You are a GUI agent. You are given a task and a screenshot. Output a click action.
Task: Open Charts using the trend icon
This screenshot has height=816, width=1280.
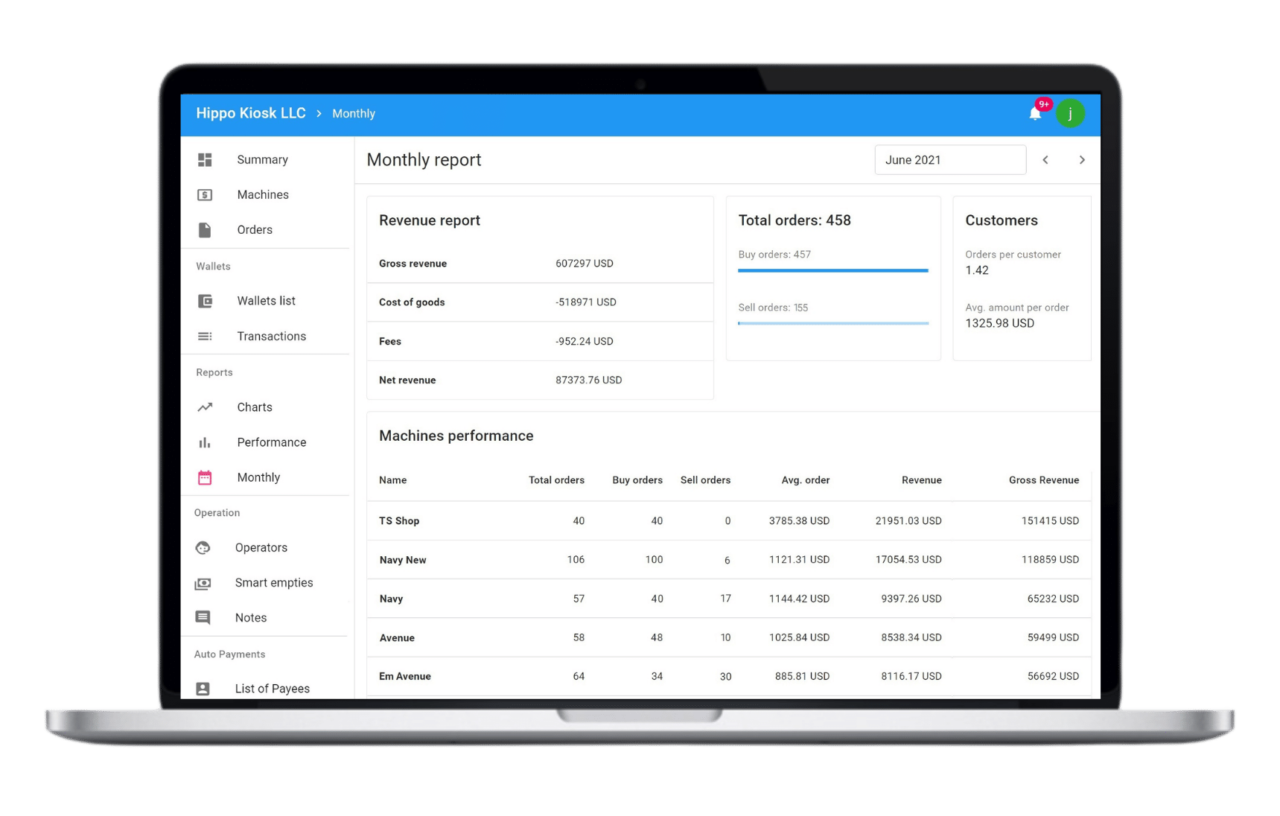(205, 407)
